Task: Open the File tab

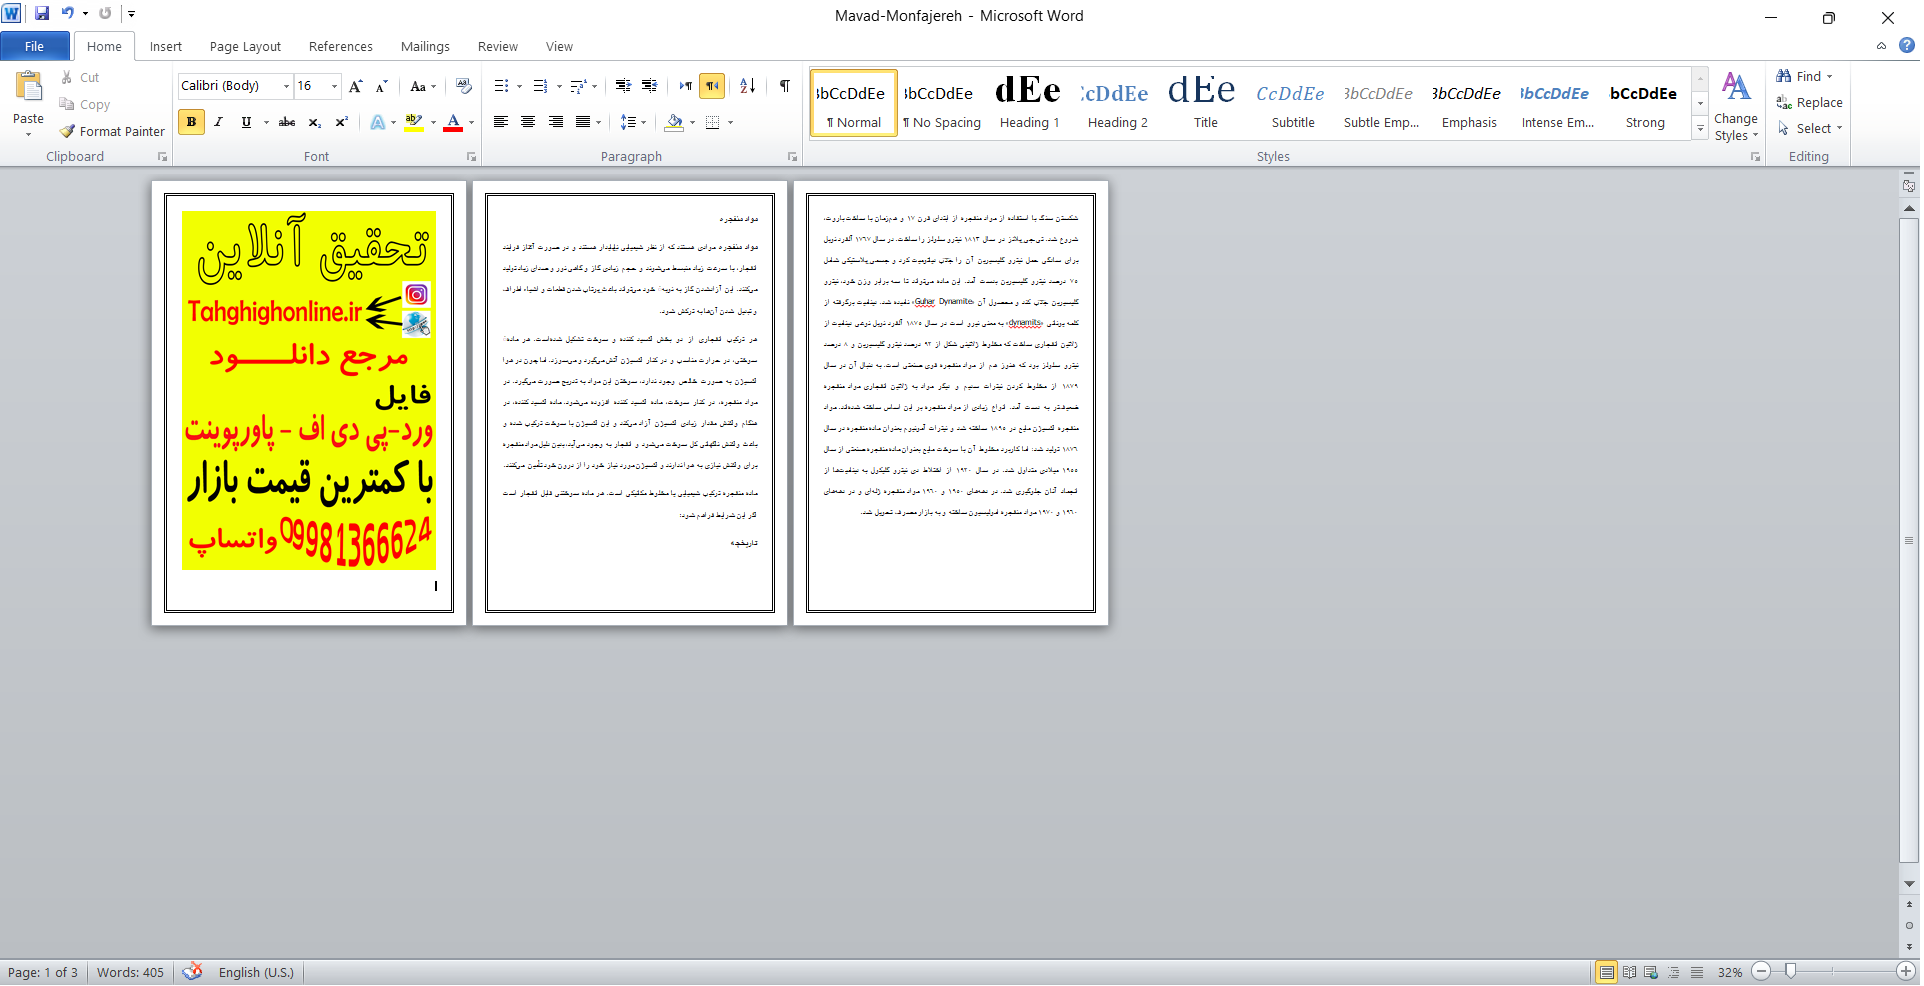Action: click(x=34, y=46)
